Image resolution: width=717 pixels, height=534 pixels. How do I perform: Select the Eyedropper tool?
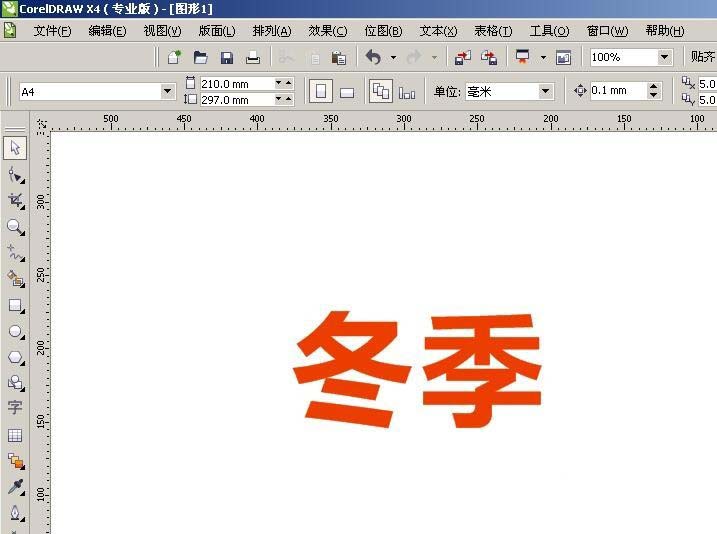[15, 487]
